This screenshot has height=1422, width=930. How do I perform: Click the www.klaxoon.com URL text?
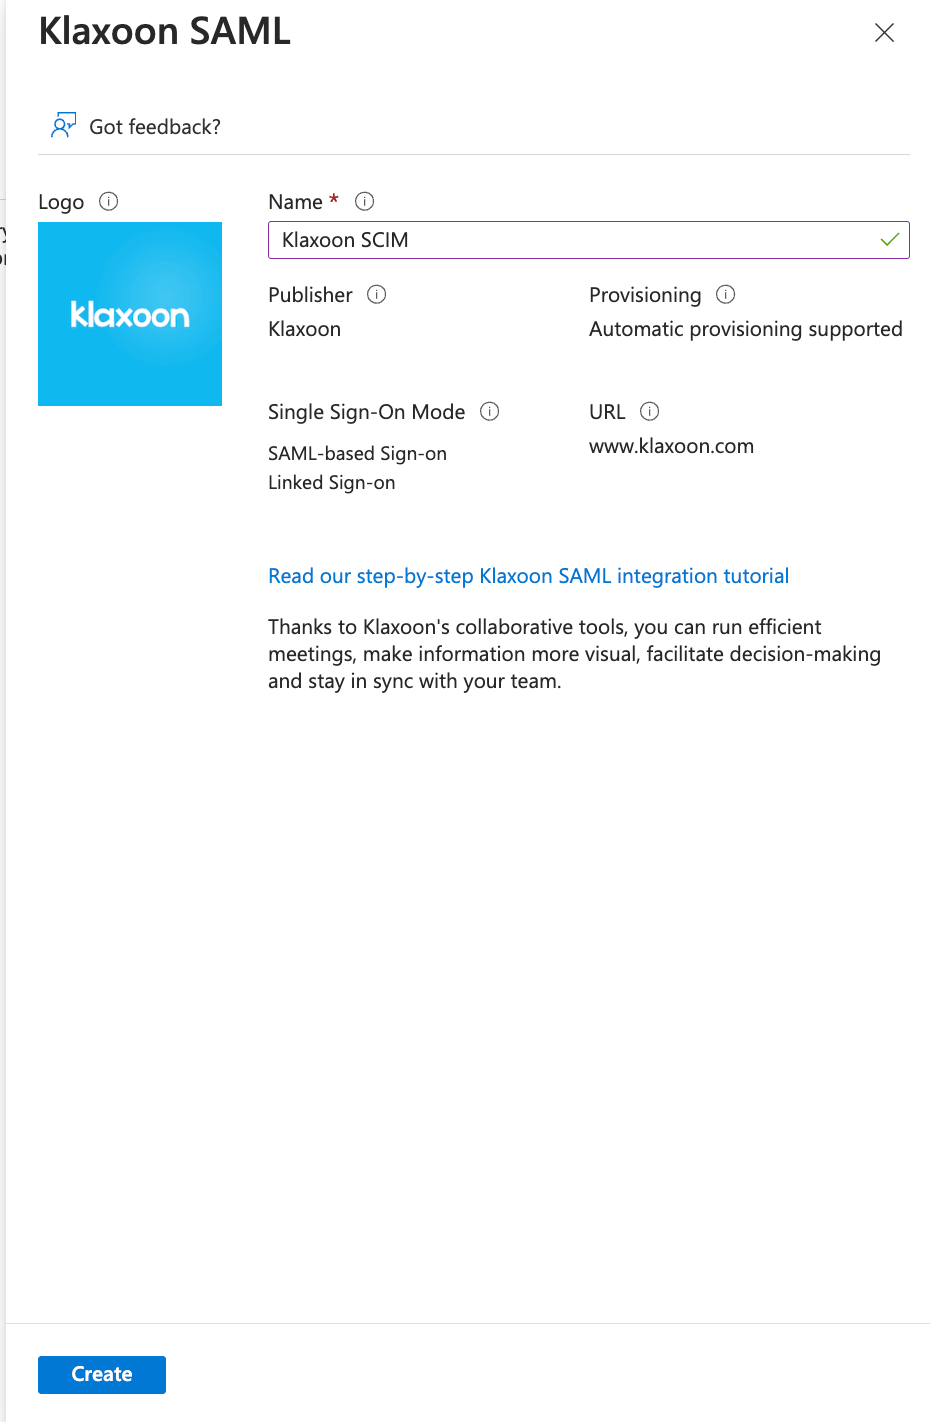tap(671, 446)
